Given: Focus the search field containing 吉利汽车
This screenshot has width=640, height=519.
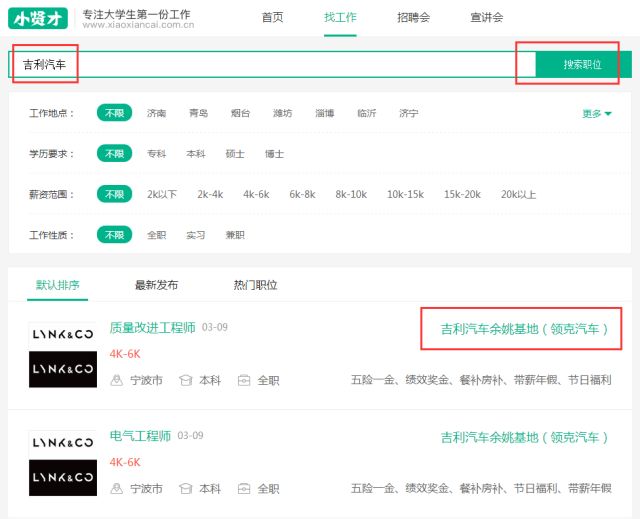Looking at the screenshot, I should point(272,64).
